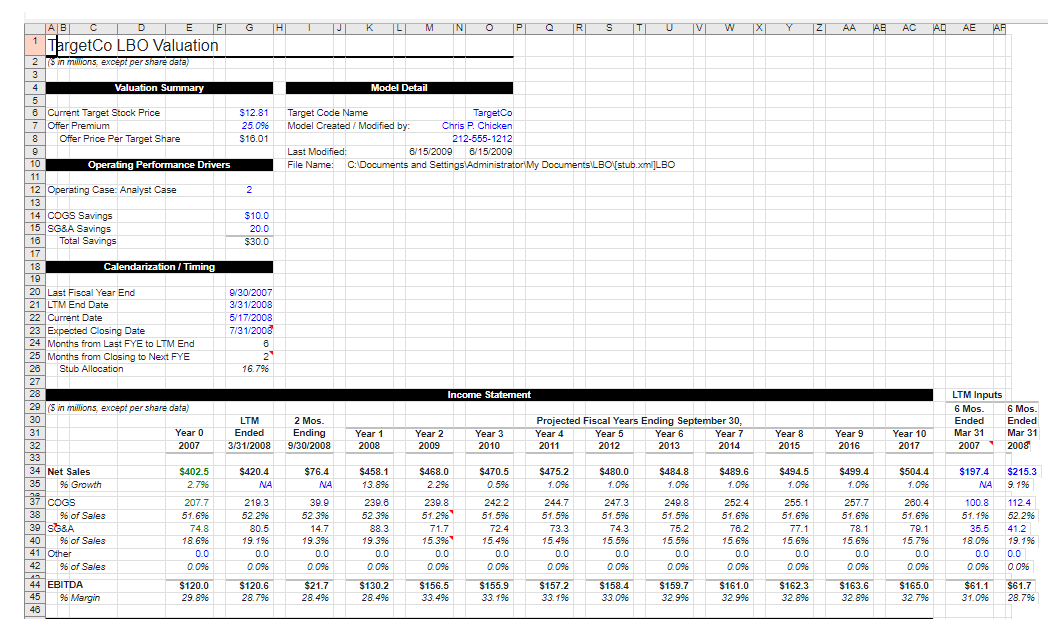
Task: Select the Current Target Stock Price value $12.81
Action: [251, 113]
